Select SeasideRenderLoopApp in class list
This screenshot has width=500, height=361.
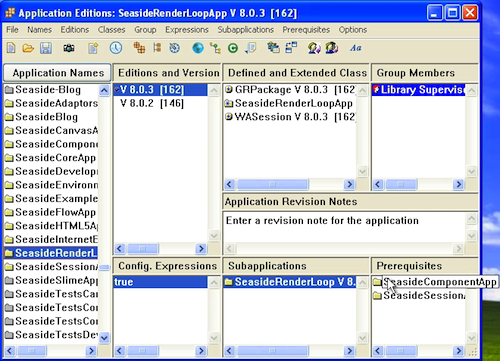pyautogui.click(x=290, y=103)
